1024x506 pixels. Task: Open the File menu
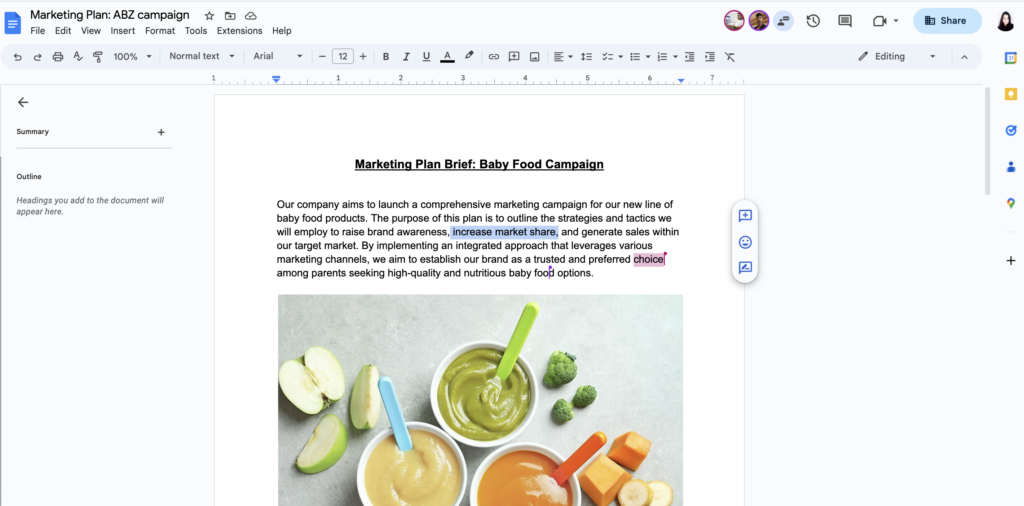[38, 31]
